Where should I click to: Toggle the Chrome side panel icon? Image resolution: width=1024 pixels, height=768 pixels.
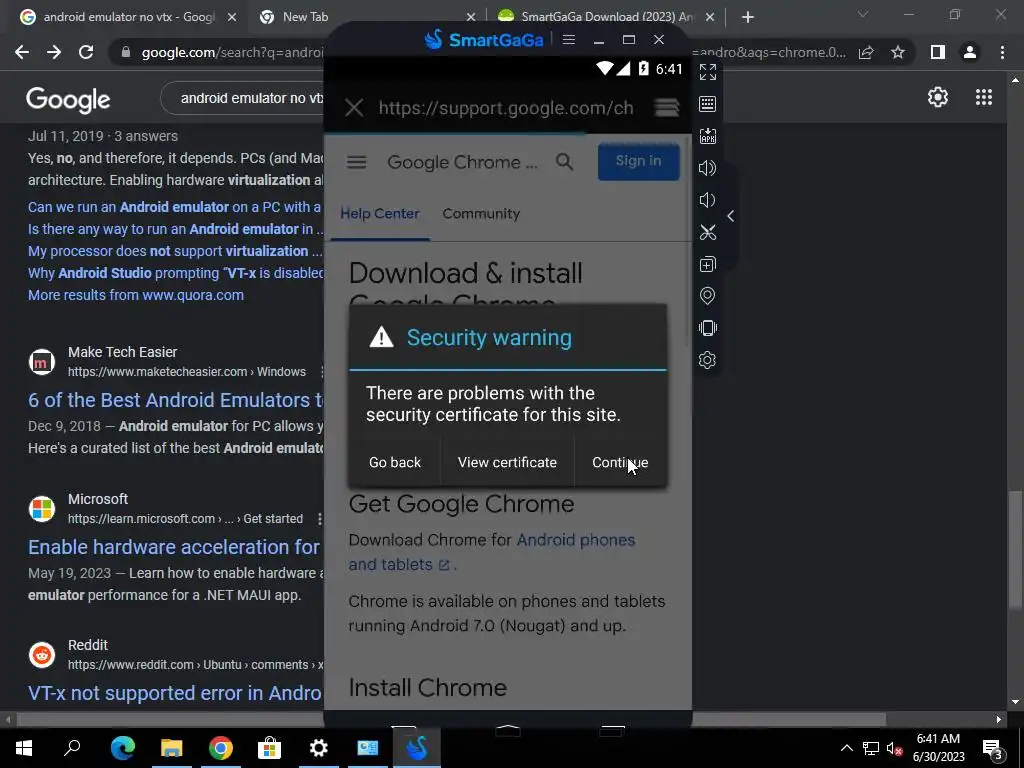(x=938, y=52)
